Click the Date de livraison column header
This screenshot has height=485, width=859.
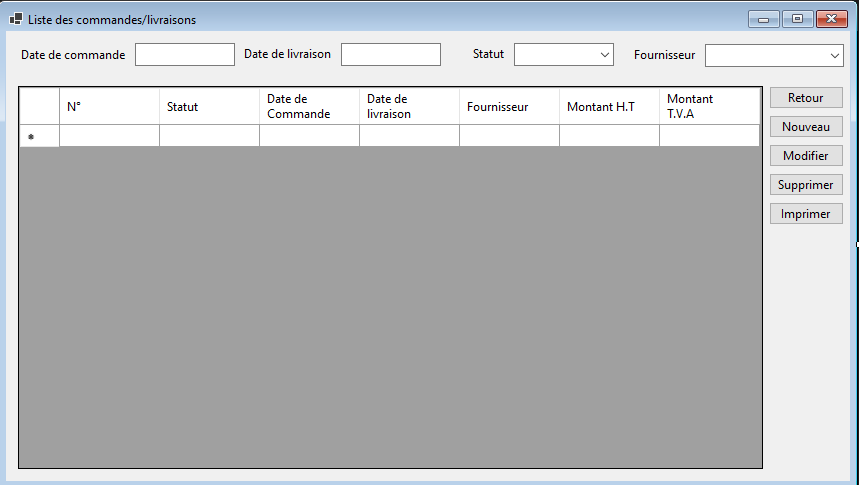409,106
